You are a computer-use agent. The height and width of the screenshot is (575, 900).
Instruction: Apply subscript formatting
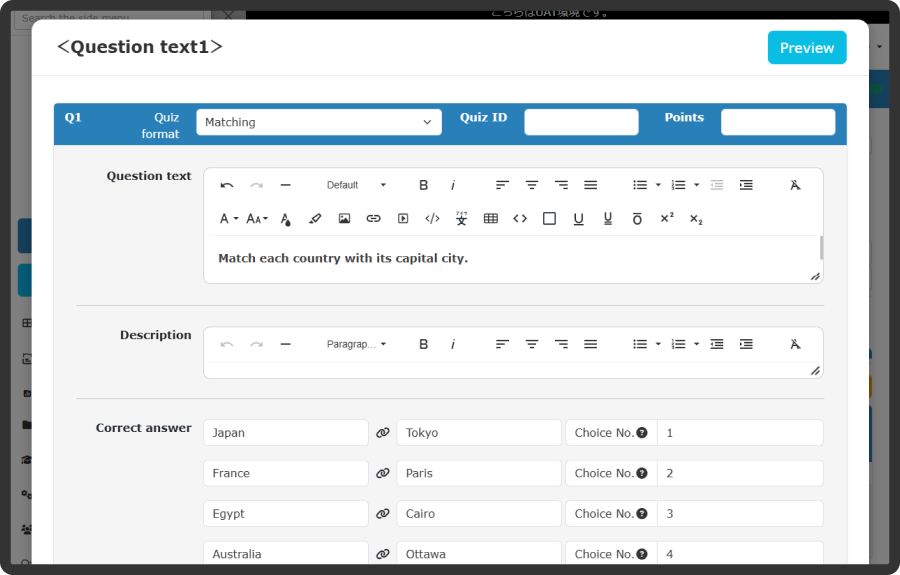pos(696,219)
